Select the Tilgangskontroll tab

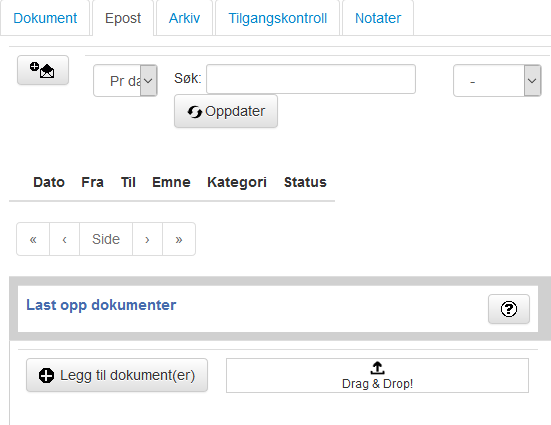tap(278, 18)
